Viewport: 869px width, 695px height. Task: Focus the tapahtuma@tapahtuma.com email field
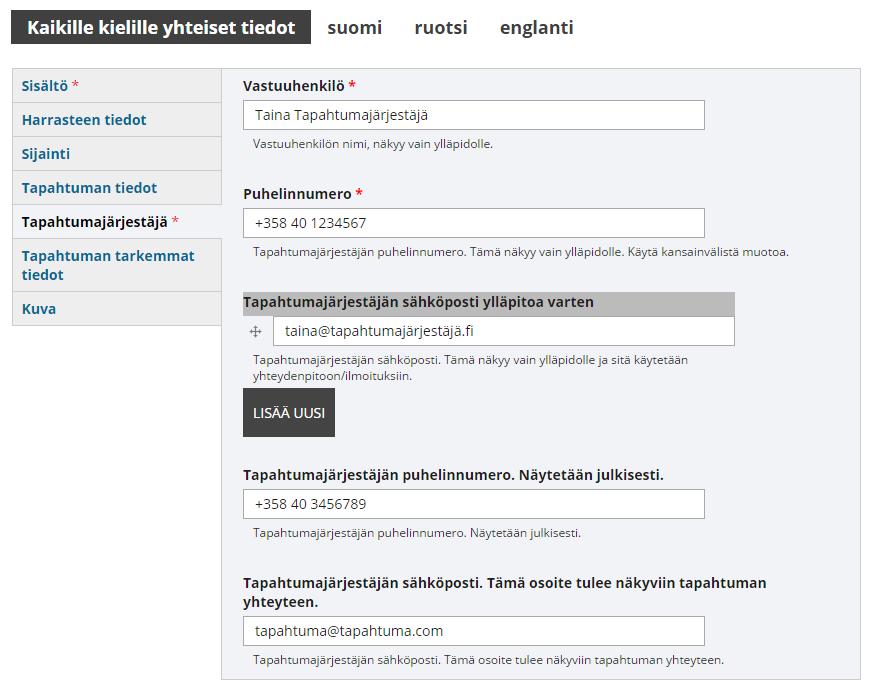pyautogui.click(x=474, y=631)
